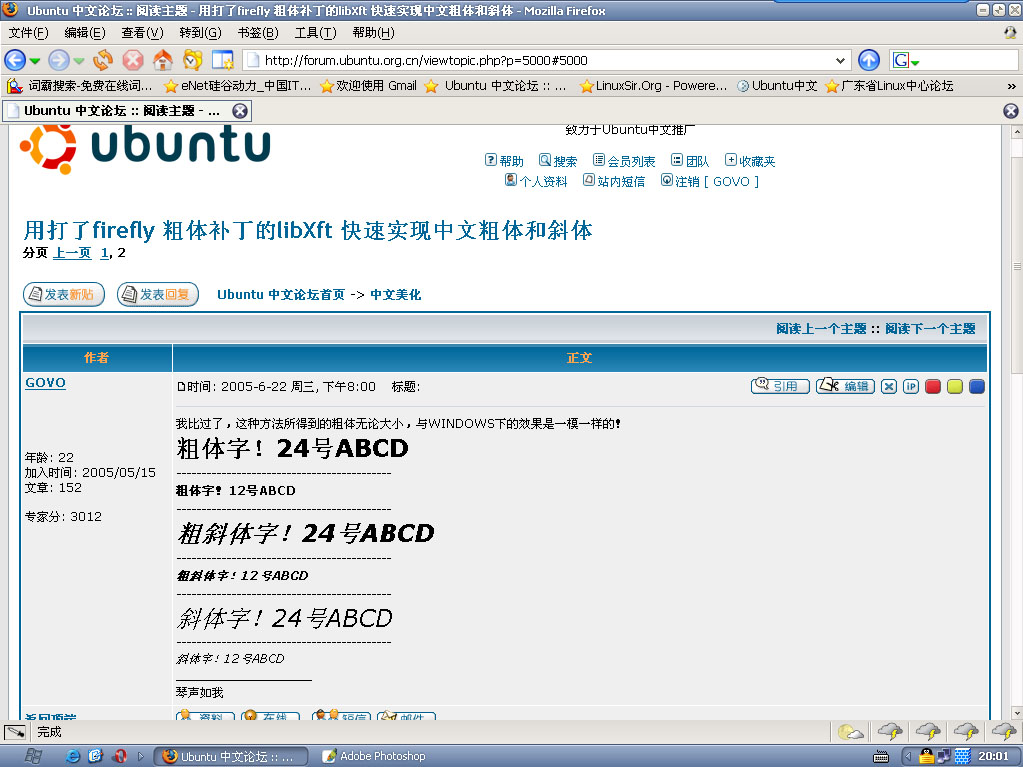Click the red Stop loading icon
1023x767 pixels.
click(x=132, y=60)
